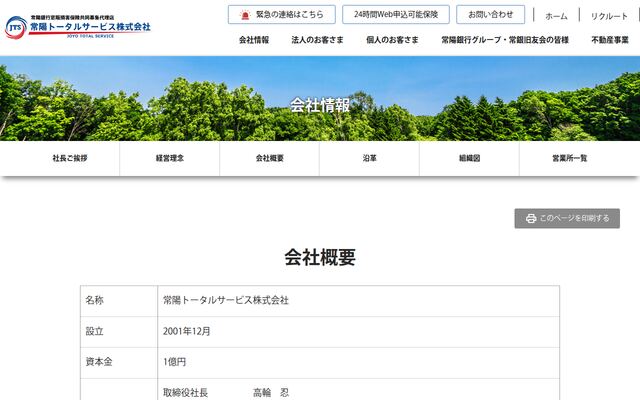The height and width of the screenshot is (400, 640).
Task: Select the 営業所一覧 tab
Action: tap(569, 158)
